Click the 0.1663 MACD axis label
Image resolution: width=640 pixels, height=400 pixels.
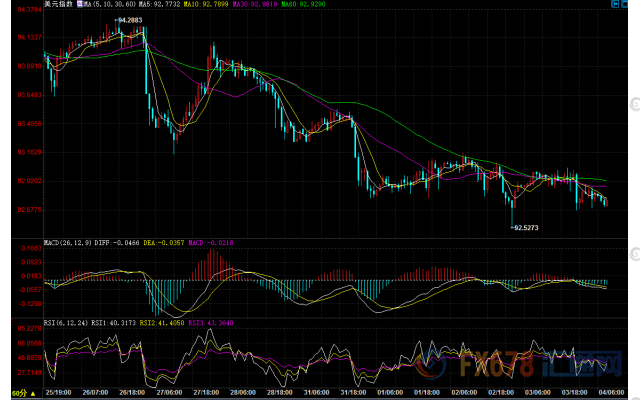[x=31, y=249]
